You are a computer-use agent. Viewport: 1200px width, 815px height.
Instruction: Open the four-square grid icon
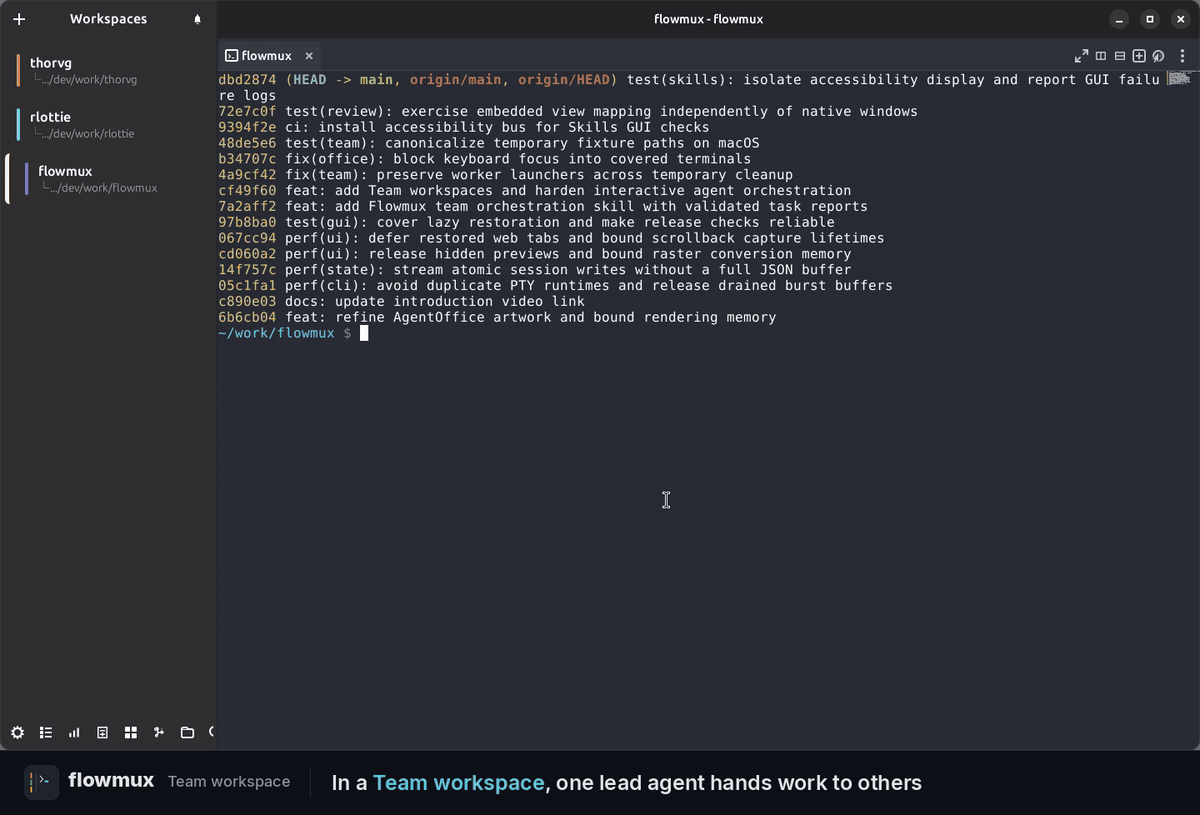[x=131, y=733]
